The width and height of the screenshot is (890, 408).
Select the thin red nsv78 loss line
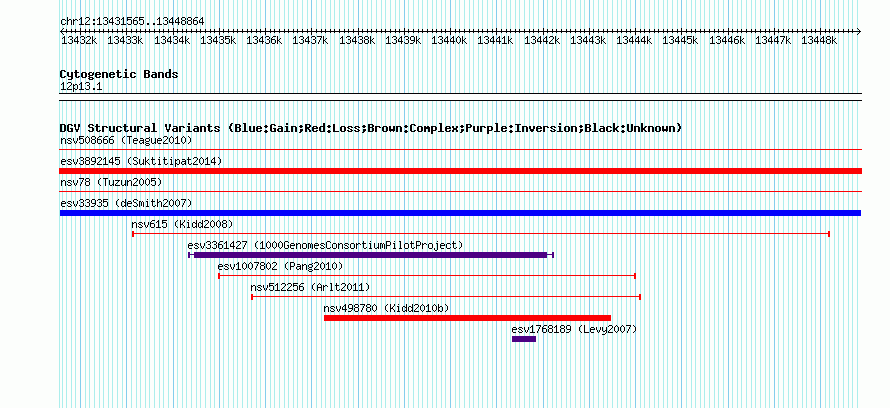pos(460,192)
